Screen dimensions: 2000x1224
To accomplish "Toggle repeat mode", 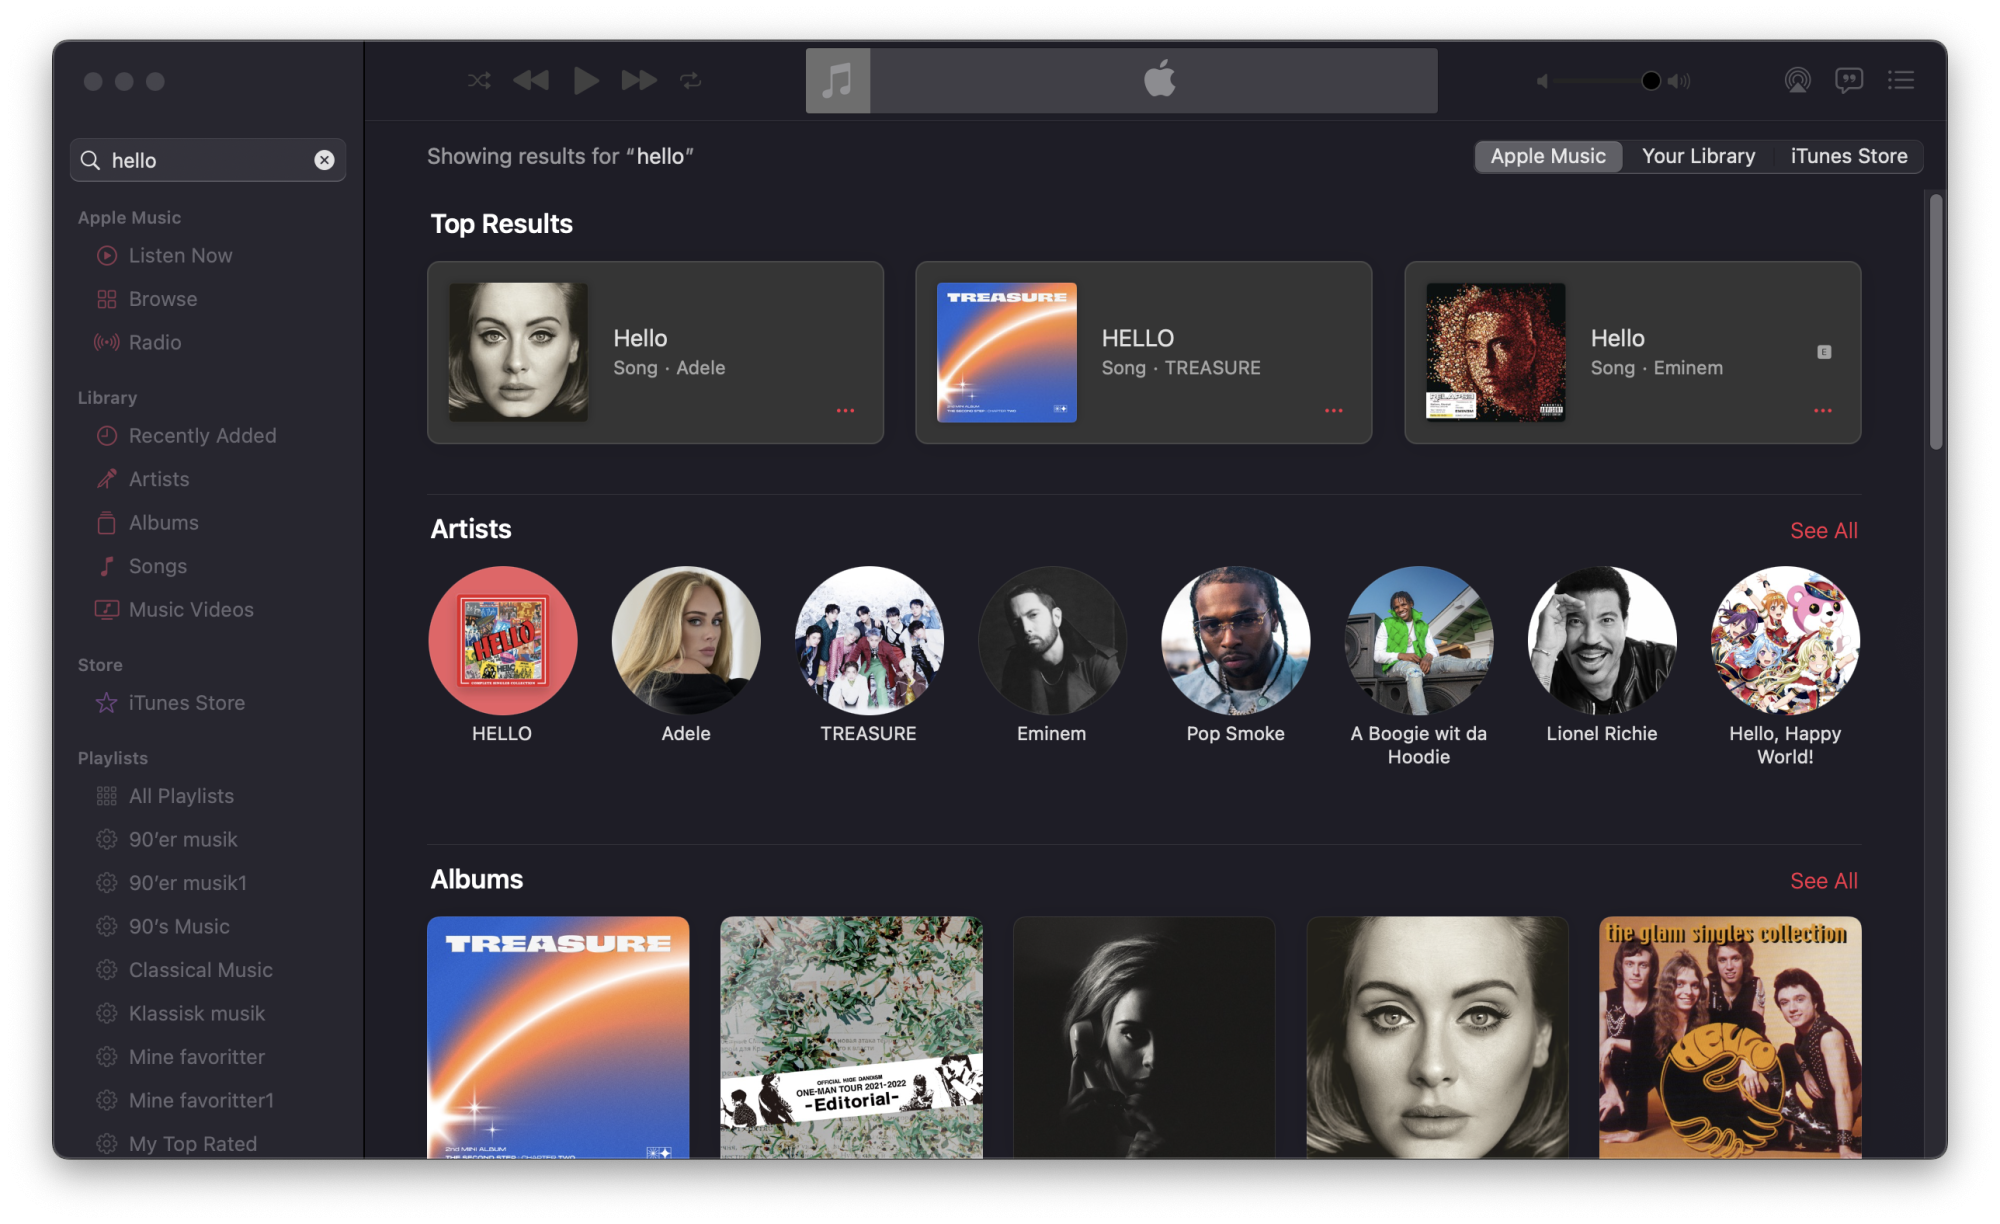I will [x=691, y=80].
